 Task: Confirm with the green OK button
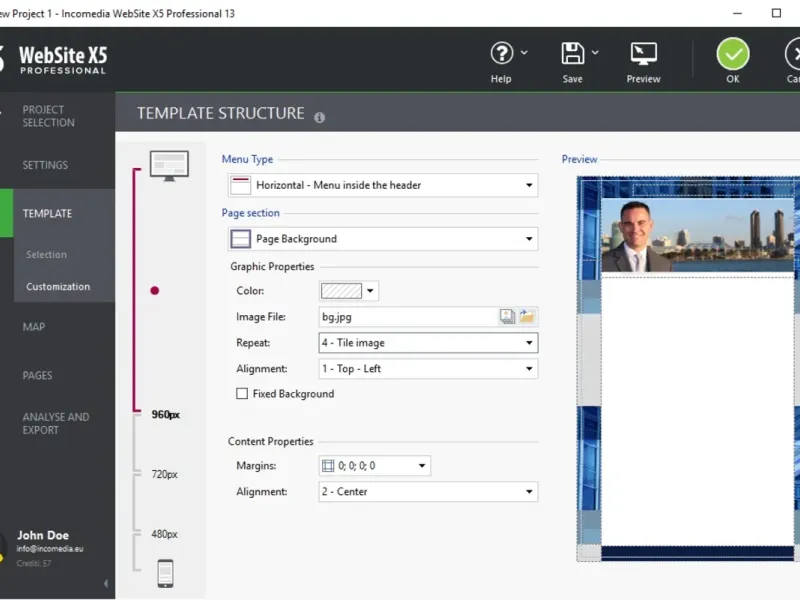click(733, 54)
